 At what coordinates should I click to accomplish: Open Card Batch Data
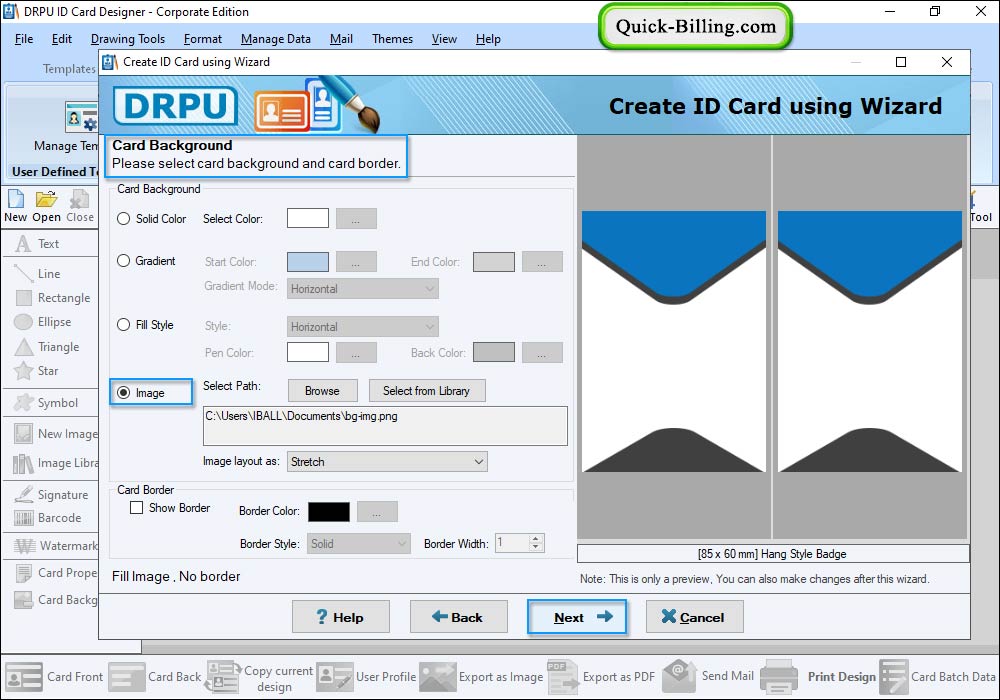pos(938,676)
